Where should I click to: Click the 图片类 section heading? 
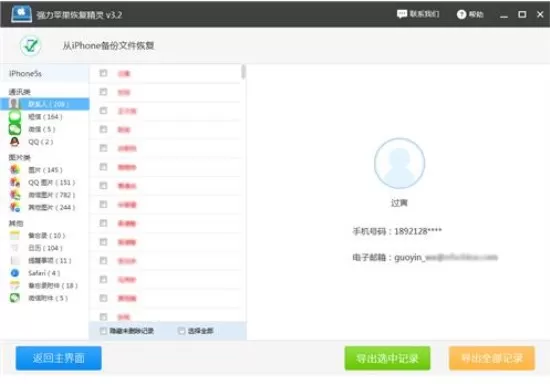pyautogui.click(x=19, y=157)
